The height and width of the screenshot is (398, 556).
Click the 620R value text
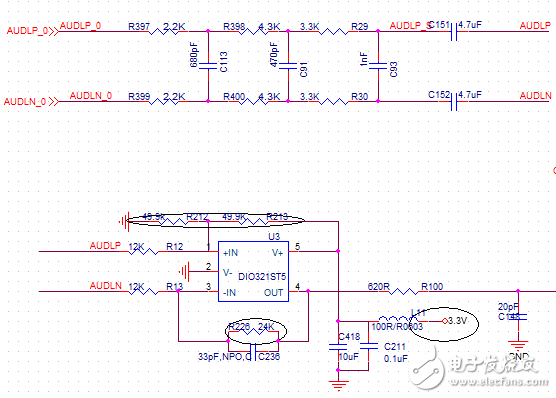pos(379,287)
